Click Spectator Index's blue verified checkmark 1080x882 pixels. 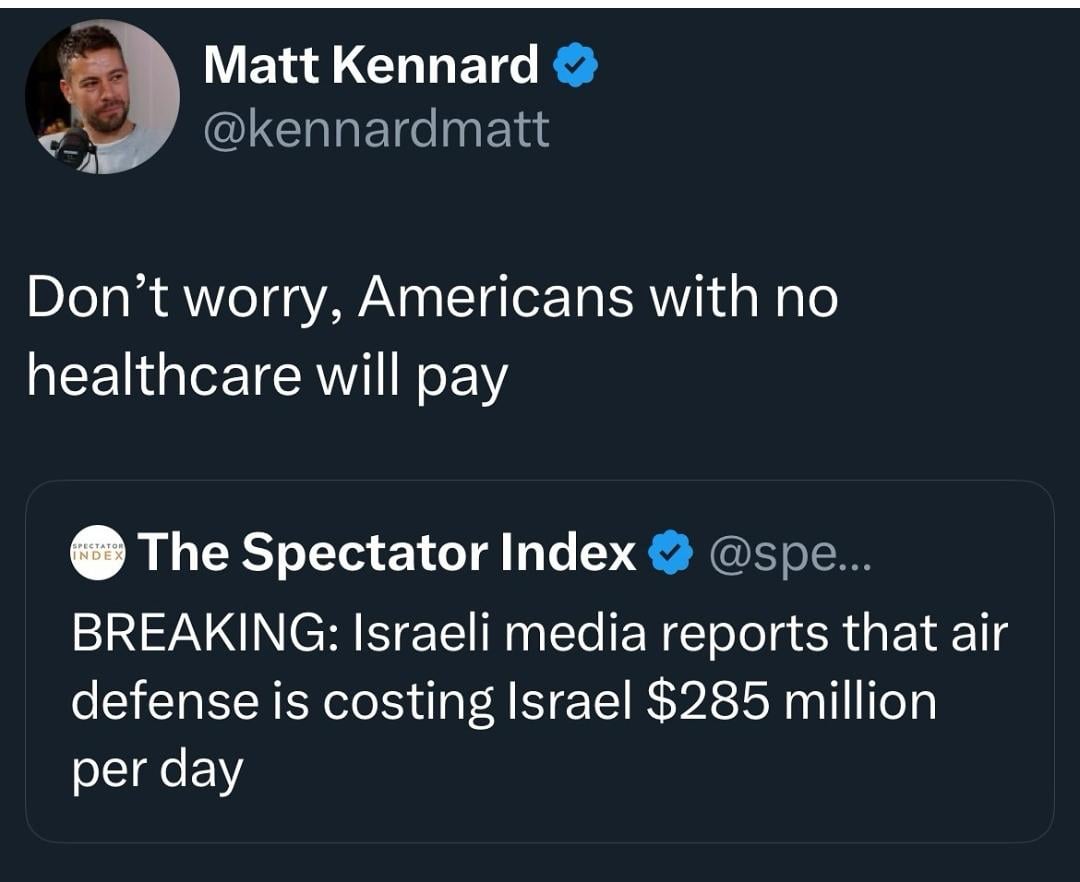pyautogui.click(x=670, y=553)
